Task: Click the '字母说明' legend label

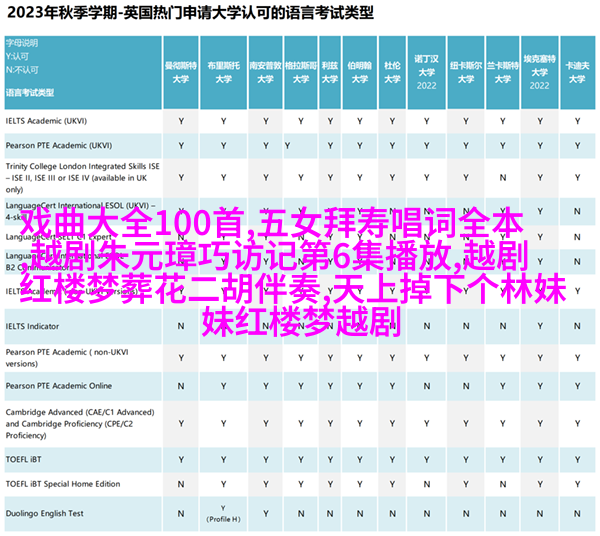Action: 22,43
